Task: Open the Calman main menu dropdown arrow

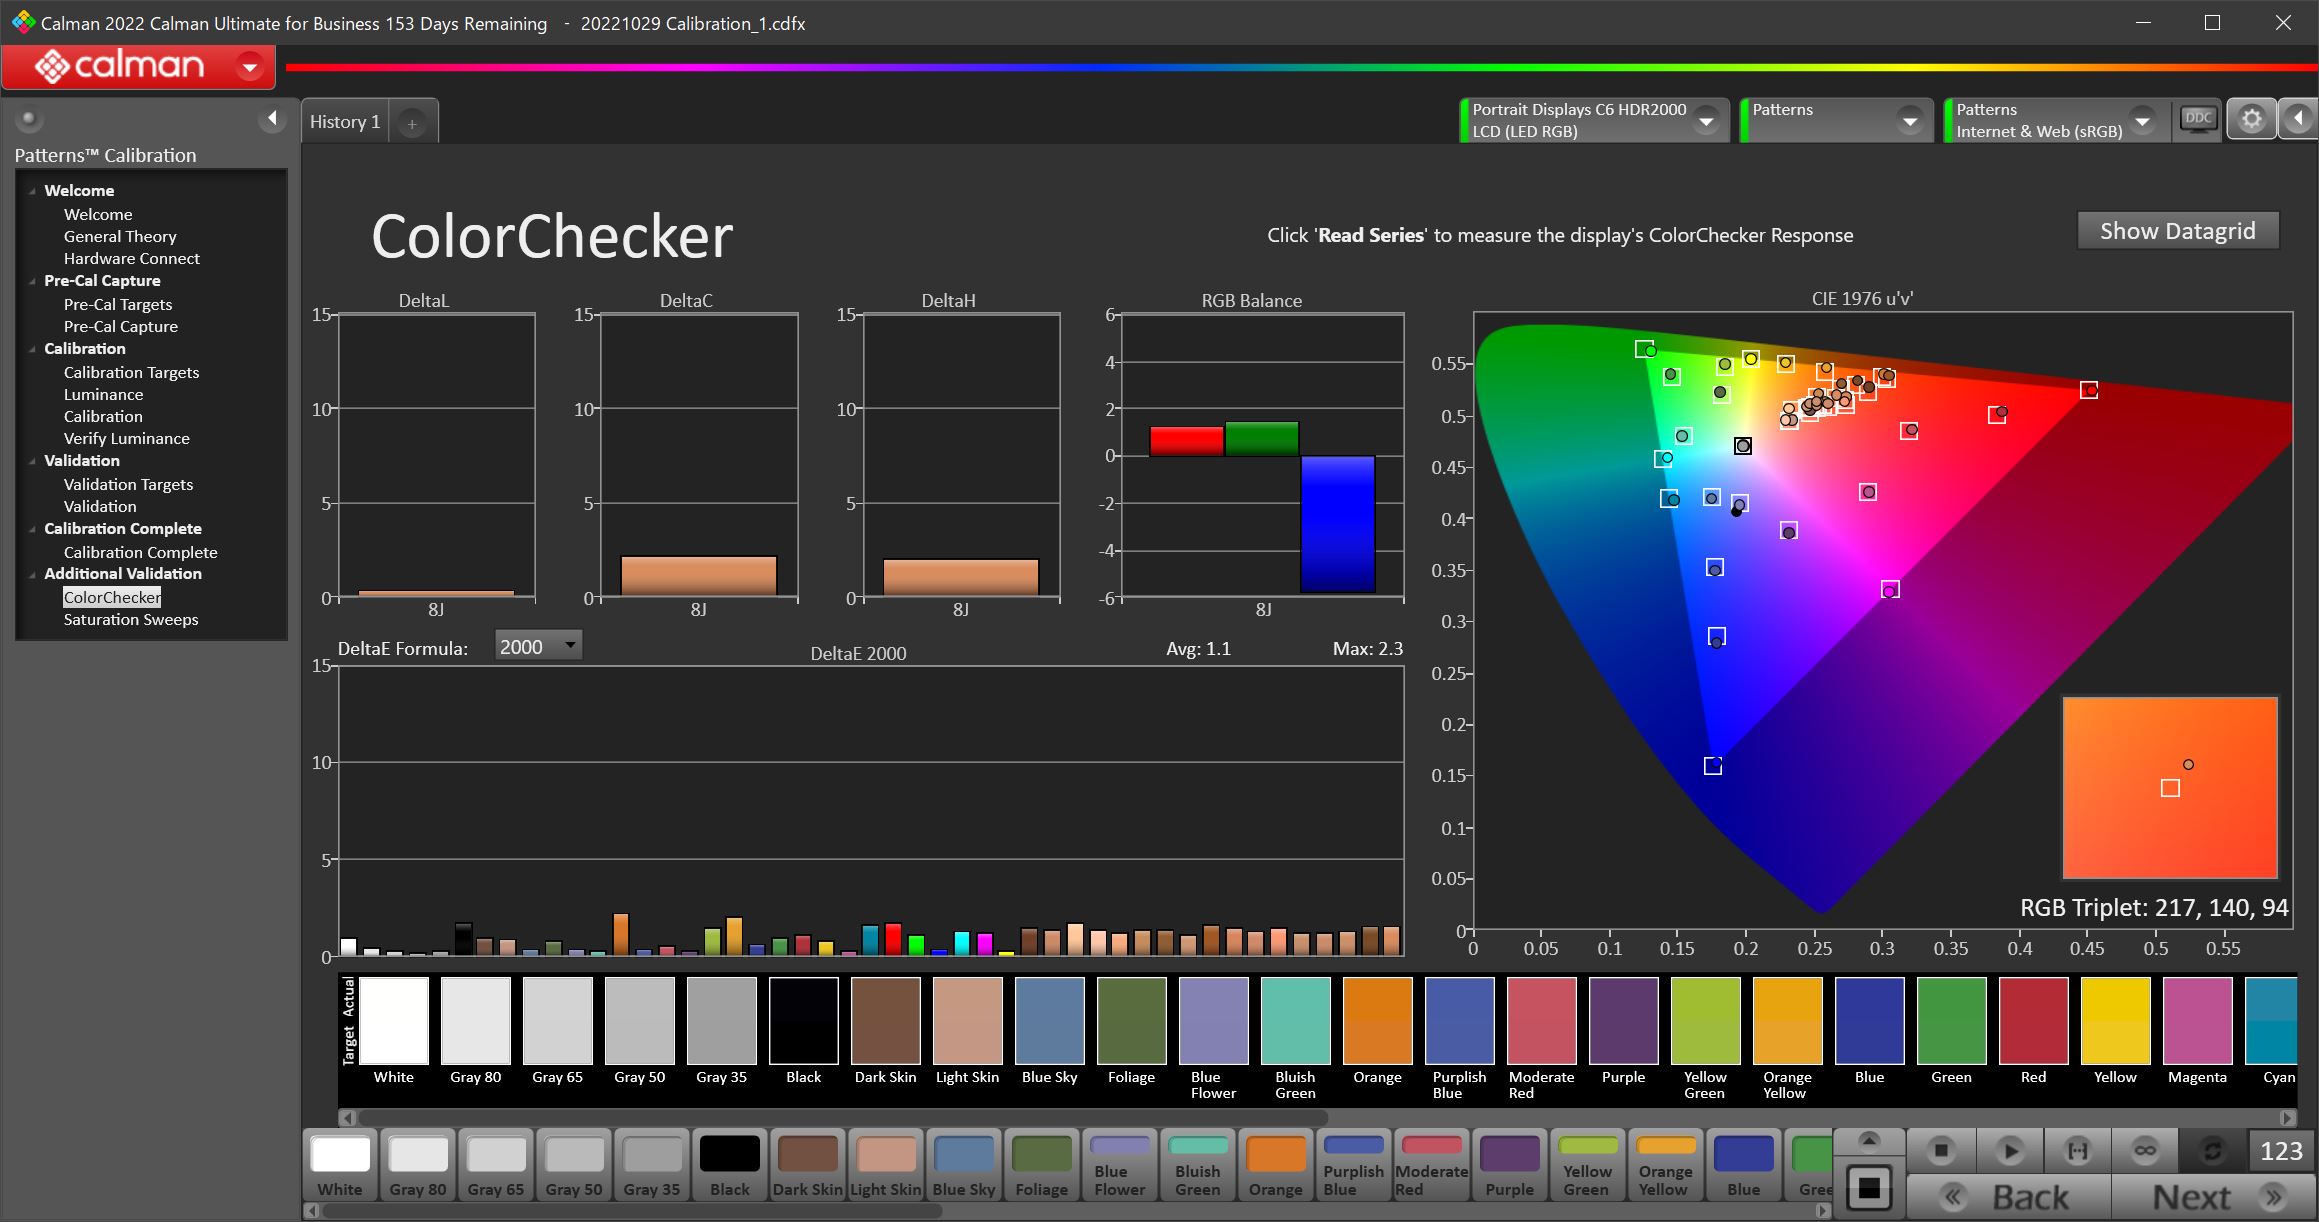Action: (x=249, y=67)
